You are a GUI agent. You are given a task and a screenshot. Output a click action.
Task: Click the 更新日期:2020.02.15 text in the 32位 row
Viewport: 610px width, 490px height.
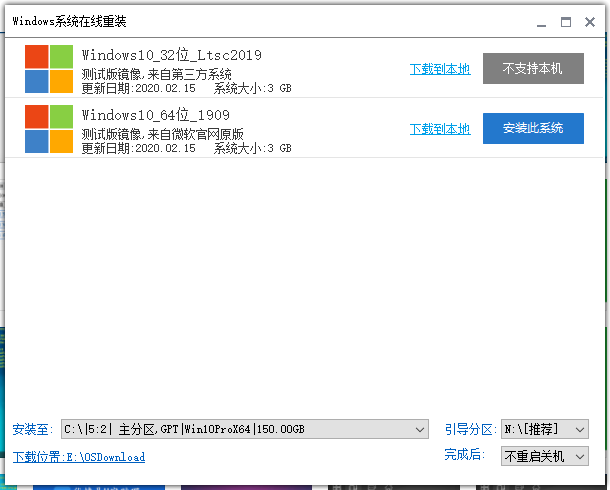(138, 88)
